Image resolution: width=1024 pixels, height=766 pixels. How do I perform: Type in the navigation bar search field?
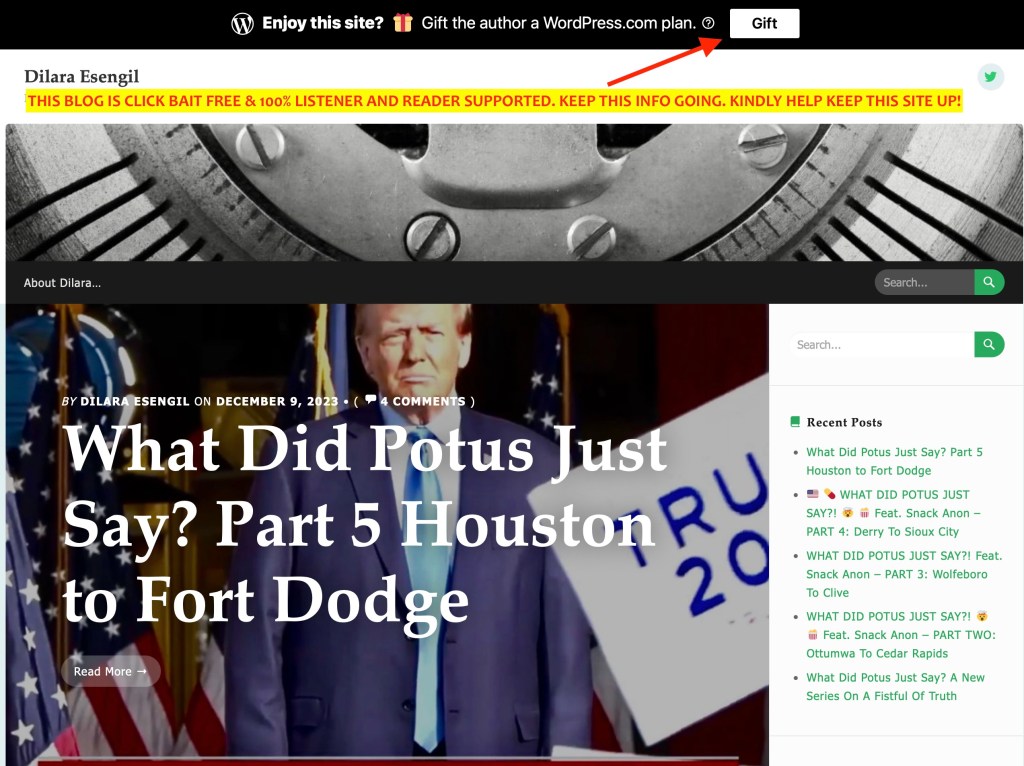click(x=924, y=283)
